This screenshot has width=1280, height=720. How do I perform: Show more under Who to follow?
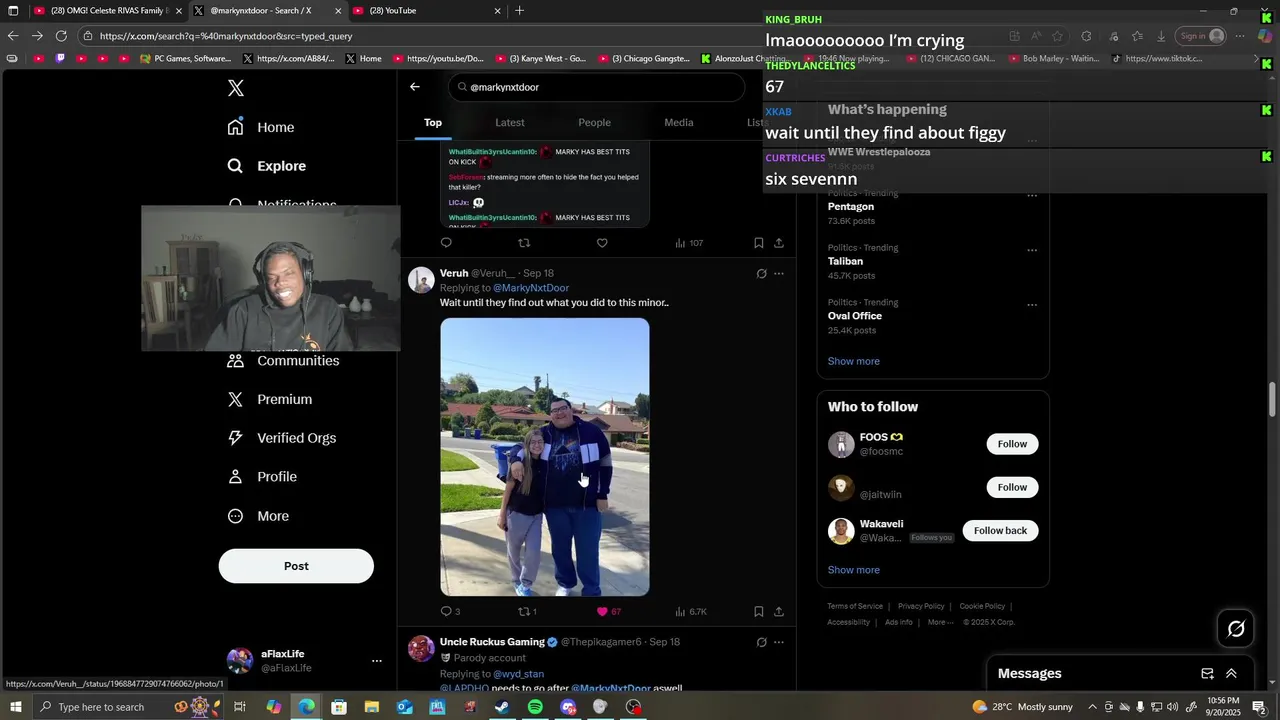pos(853,570)
